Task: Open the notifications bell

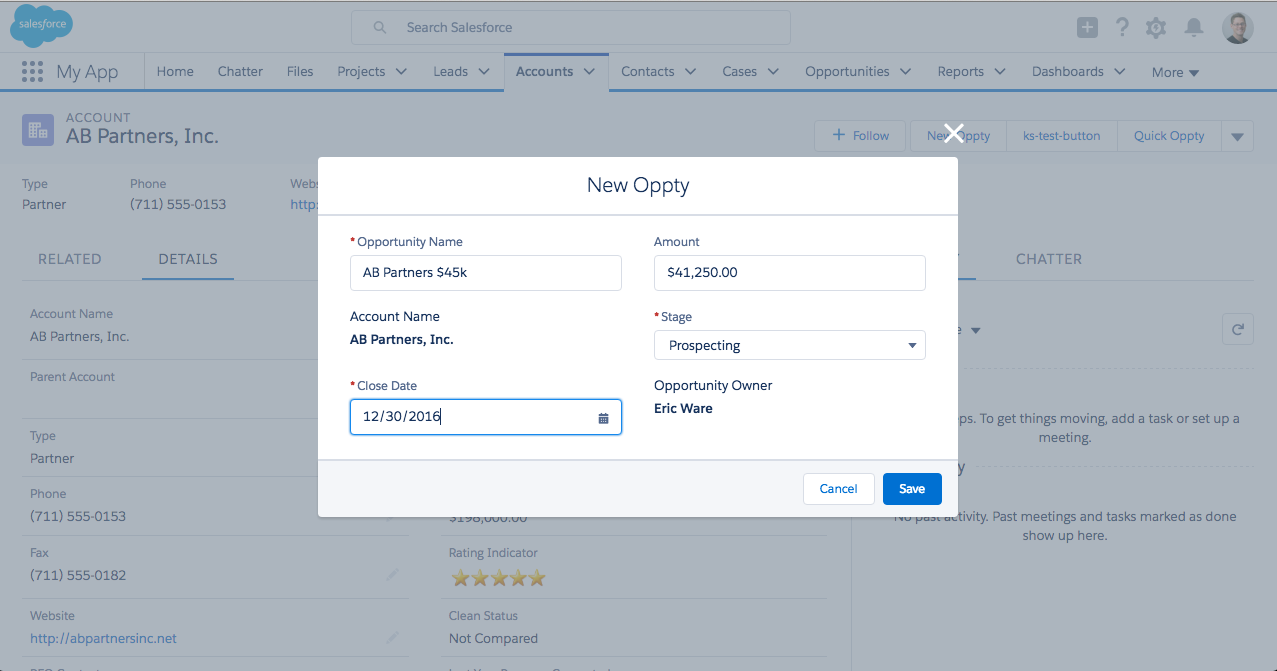Action: click(x=1193, y=28)
